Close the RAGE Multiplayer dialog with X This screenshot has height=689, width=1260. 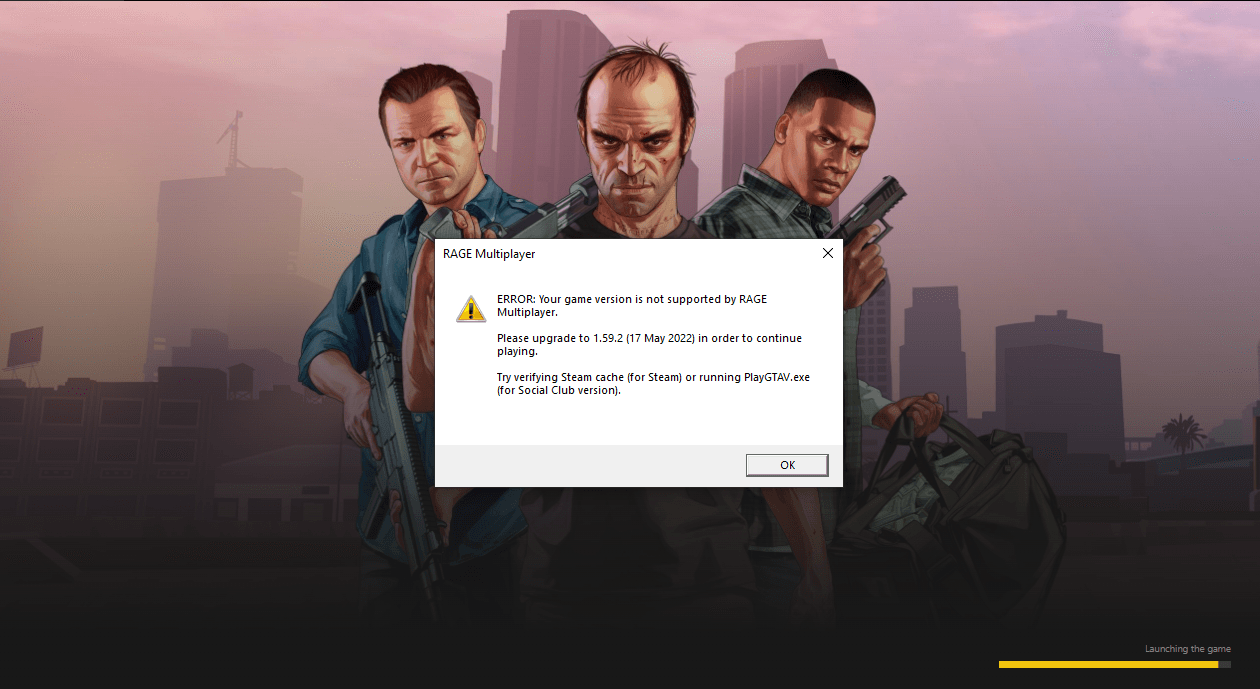pos(827,253)
